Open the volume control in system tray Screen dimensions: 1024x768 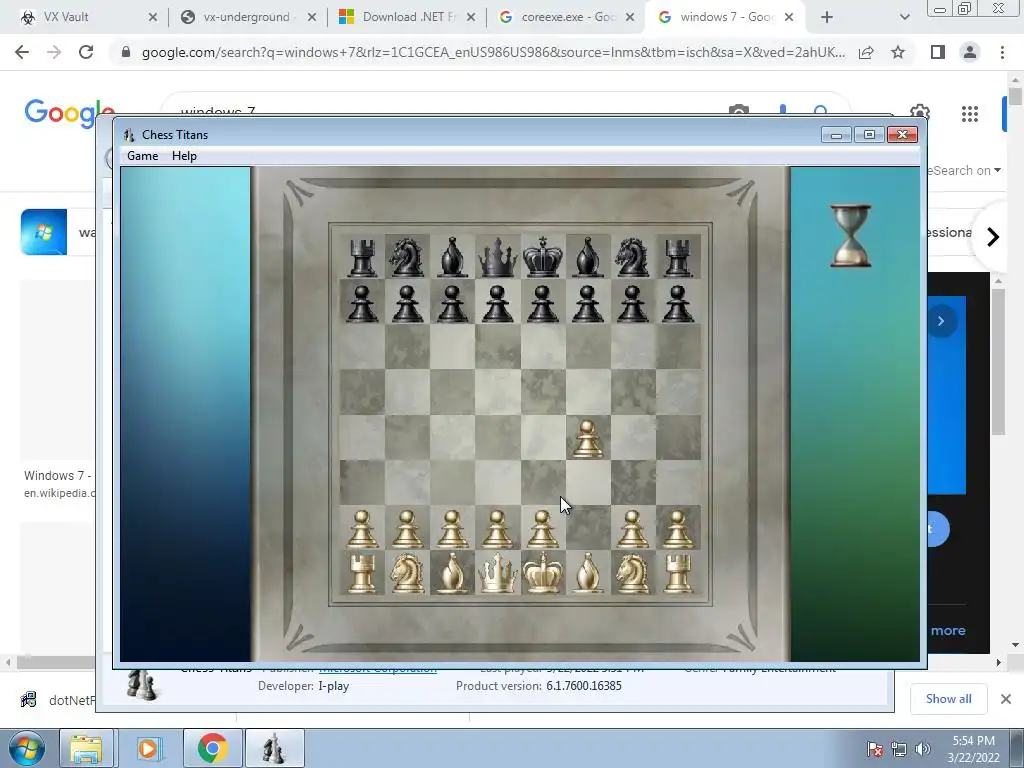(922, 749)
